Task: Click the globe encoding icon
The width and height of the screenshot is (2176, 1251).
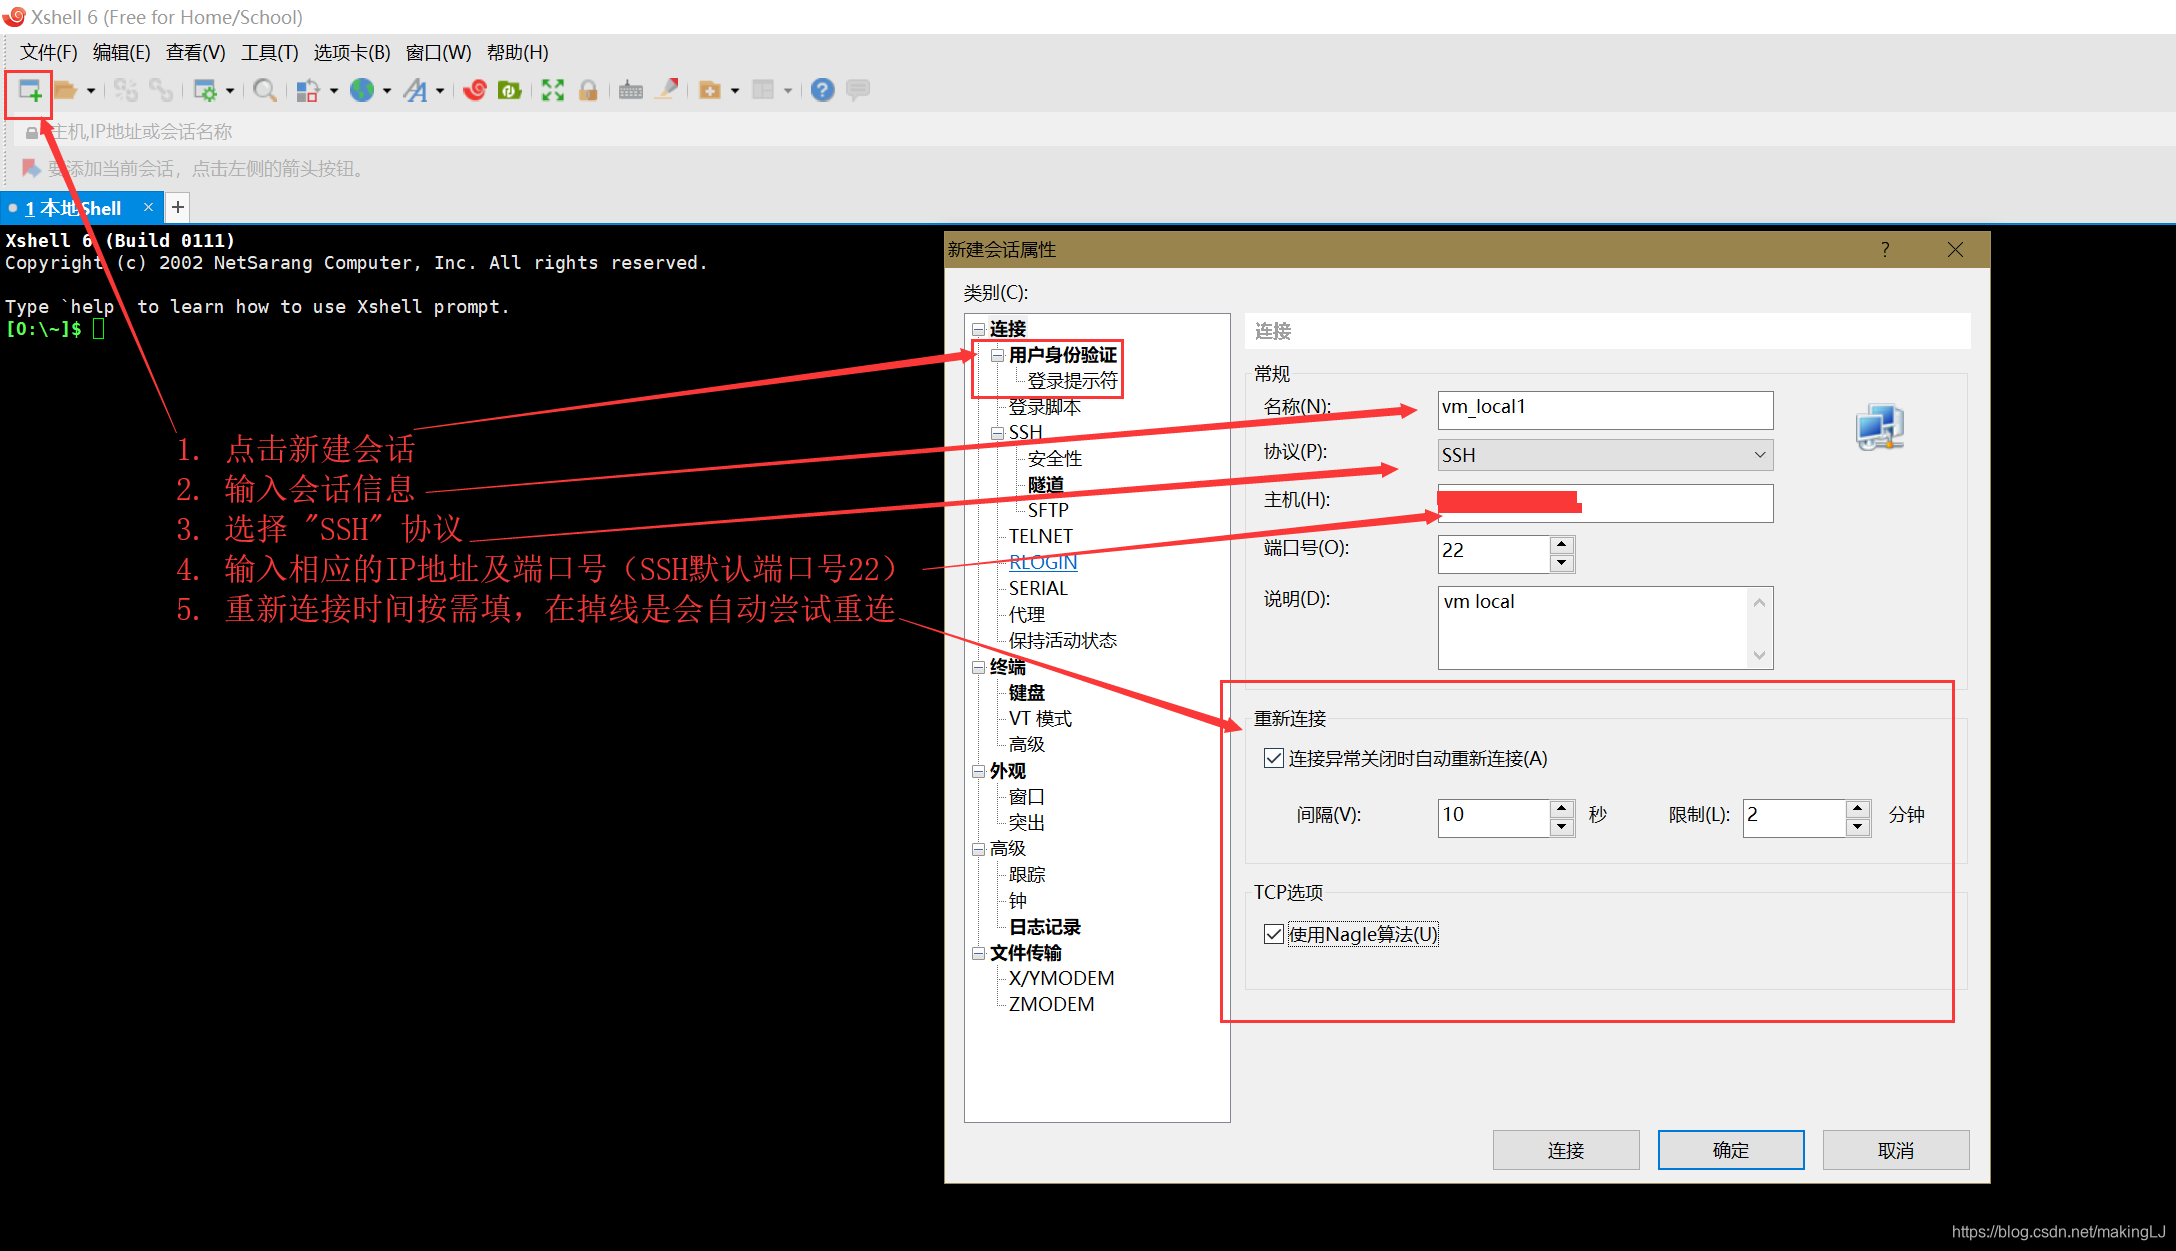Action: (362, 91)
